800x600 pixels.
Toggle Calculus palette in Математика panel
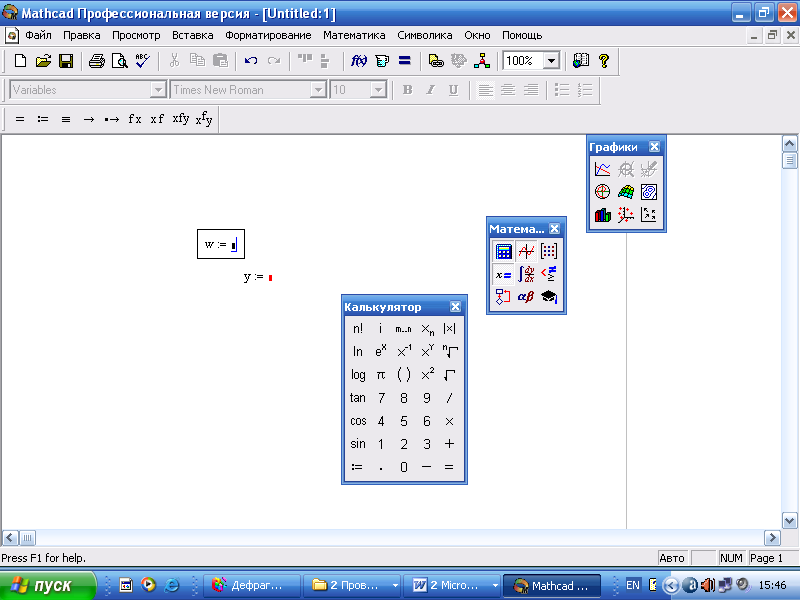526,274
